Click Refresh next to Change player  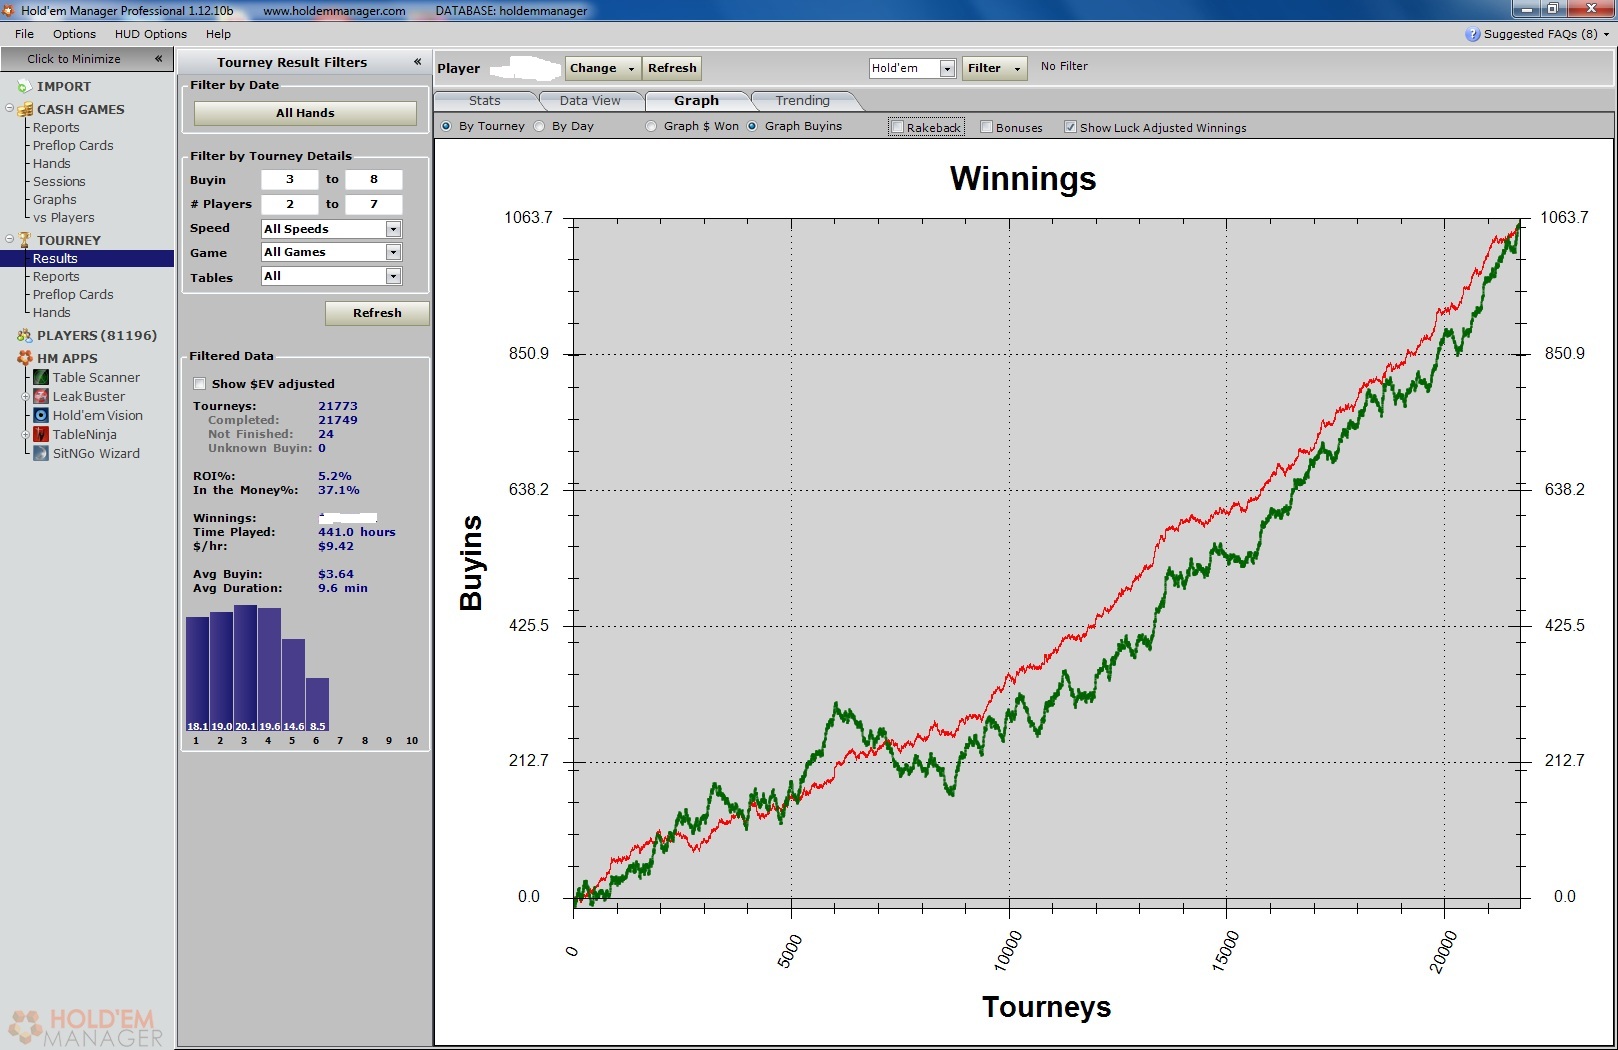[672, 68]
